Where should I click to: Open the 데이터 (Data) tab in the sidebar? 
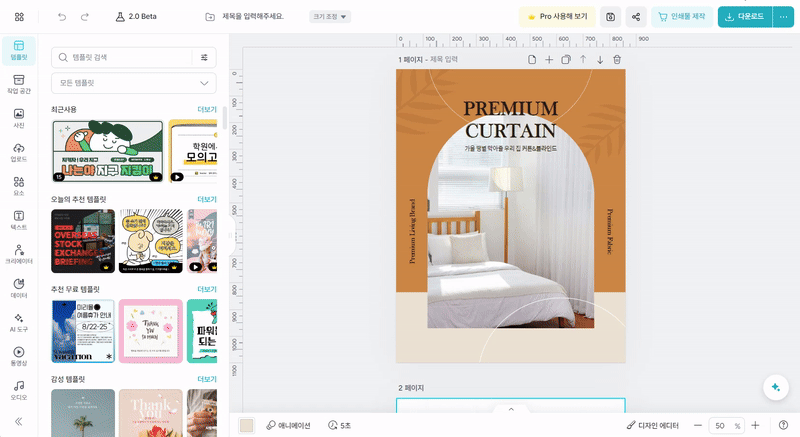pos(19,288)
